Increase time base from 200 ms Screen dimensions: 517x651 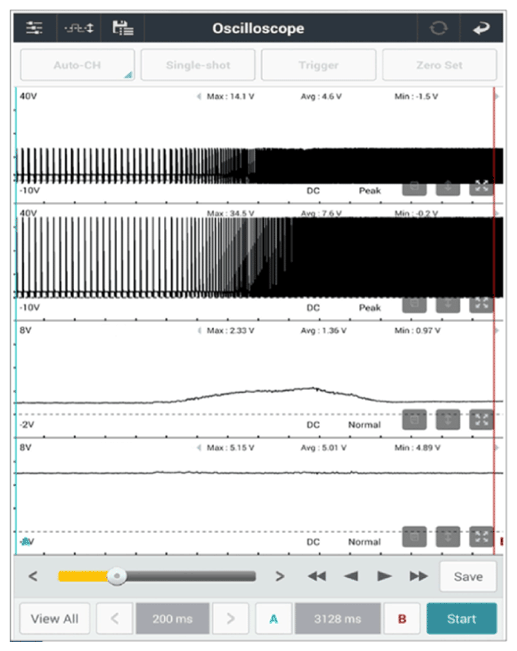[x=231, y=619]
